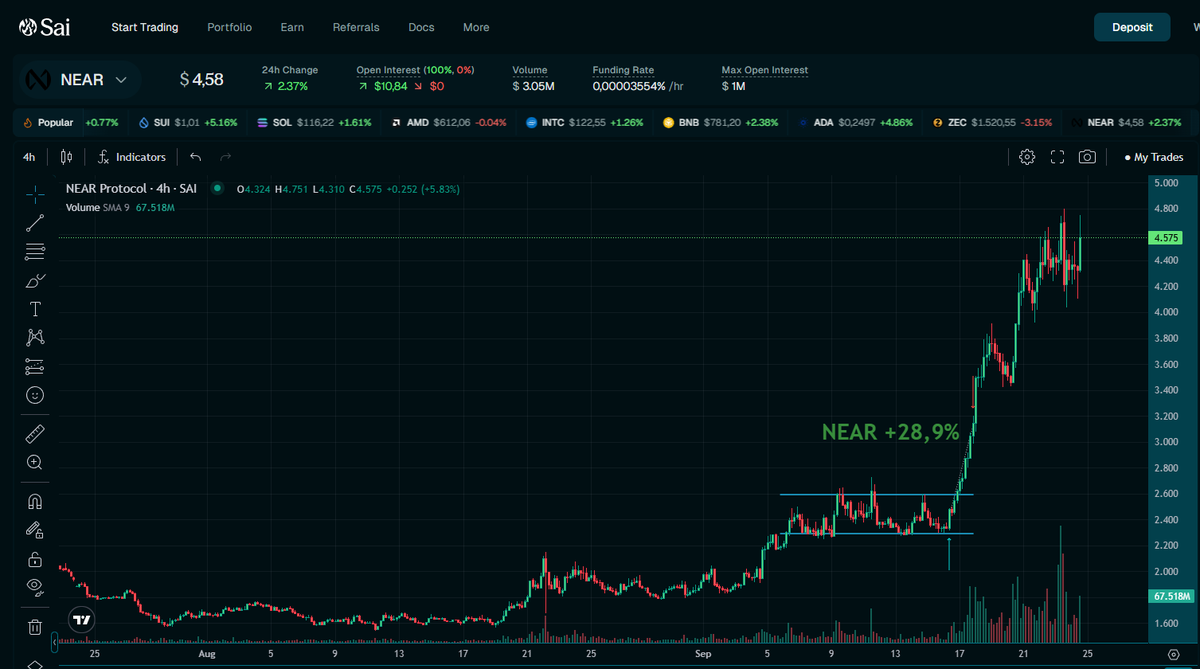This screenshot has width=1200, height=669.
Task: Select INTC in the ticker bar
Action: (585, 123)
